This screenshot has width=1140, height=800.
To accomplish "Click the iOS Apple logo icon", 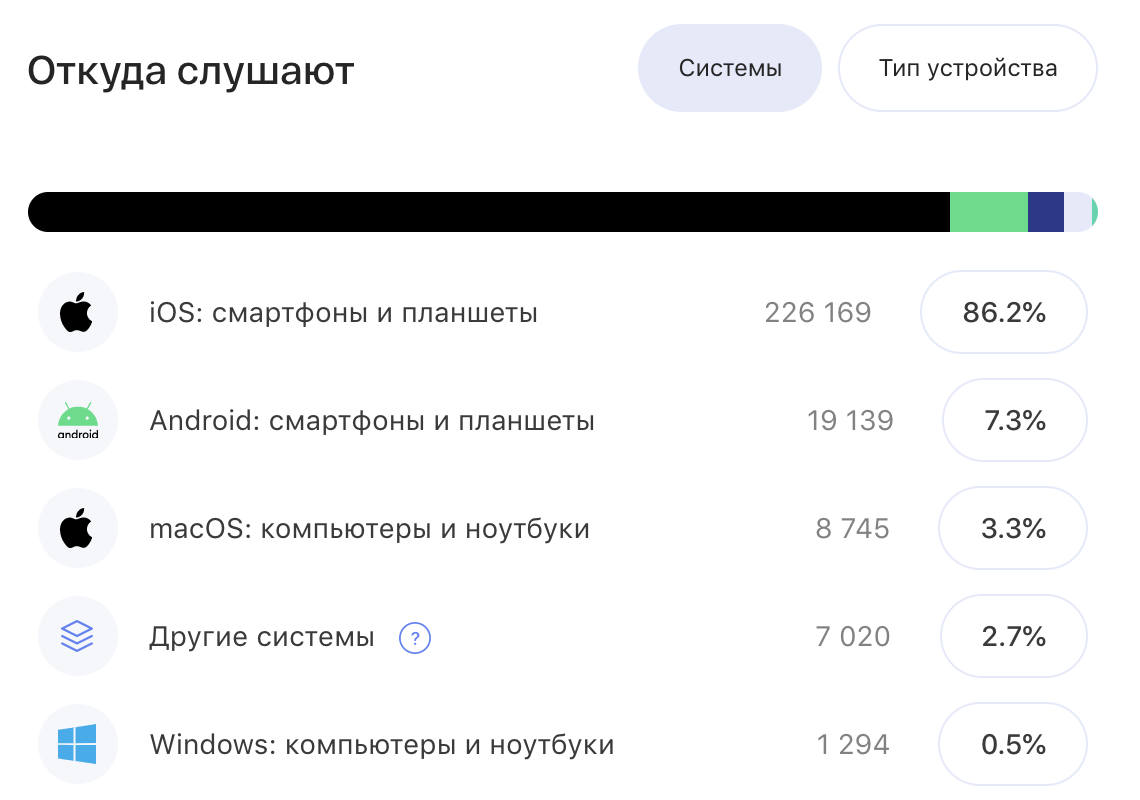I will (x=77, y=312).
